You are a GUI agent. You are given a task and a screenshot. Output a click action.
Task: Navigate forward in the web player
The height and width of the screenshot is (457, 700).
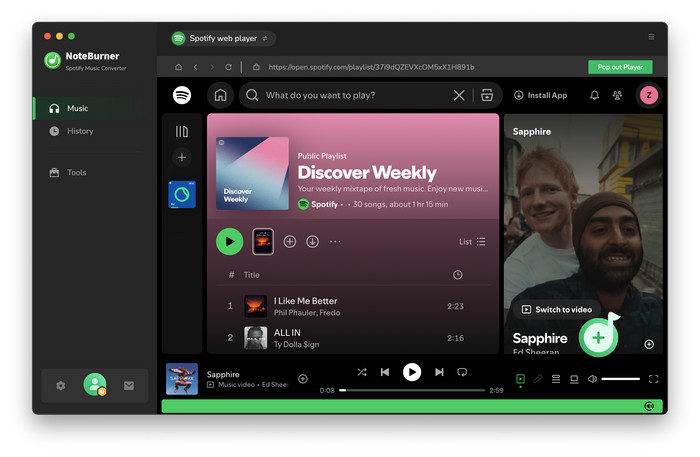point(212,67)
